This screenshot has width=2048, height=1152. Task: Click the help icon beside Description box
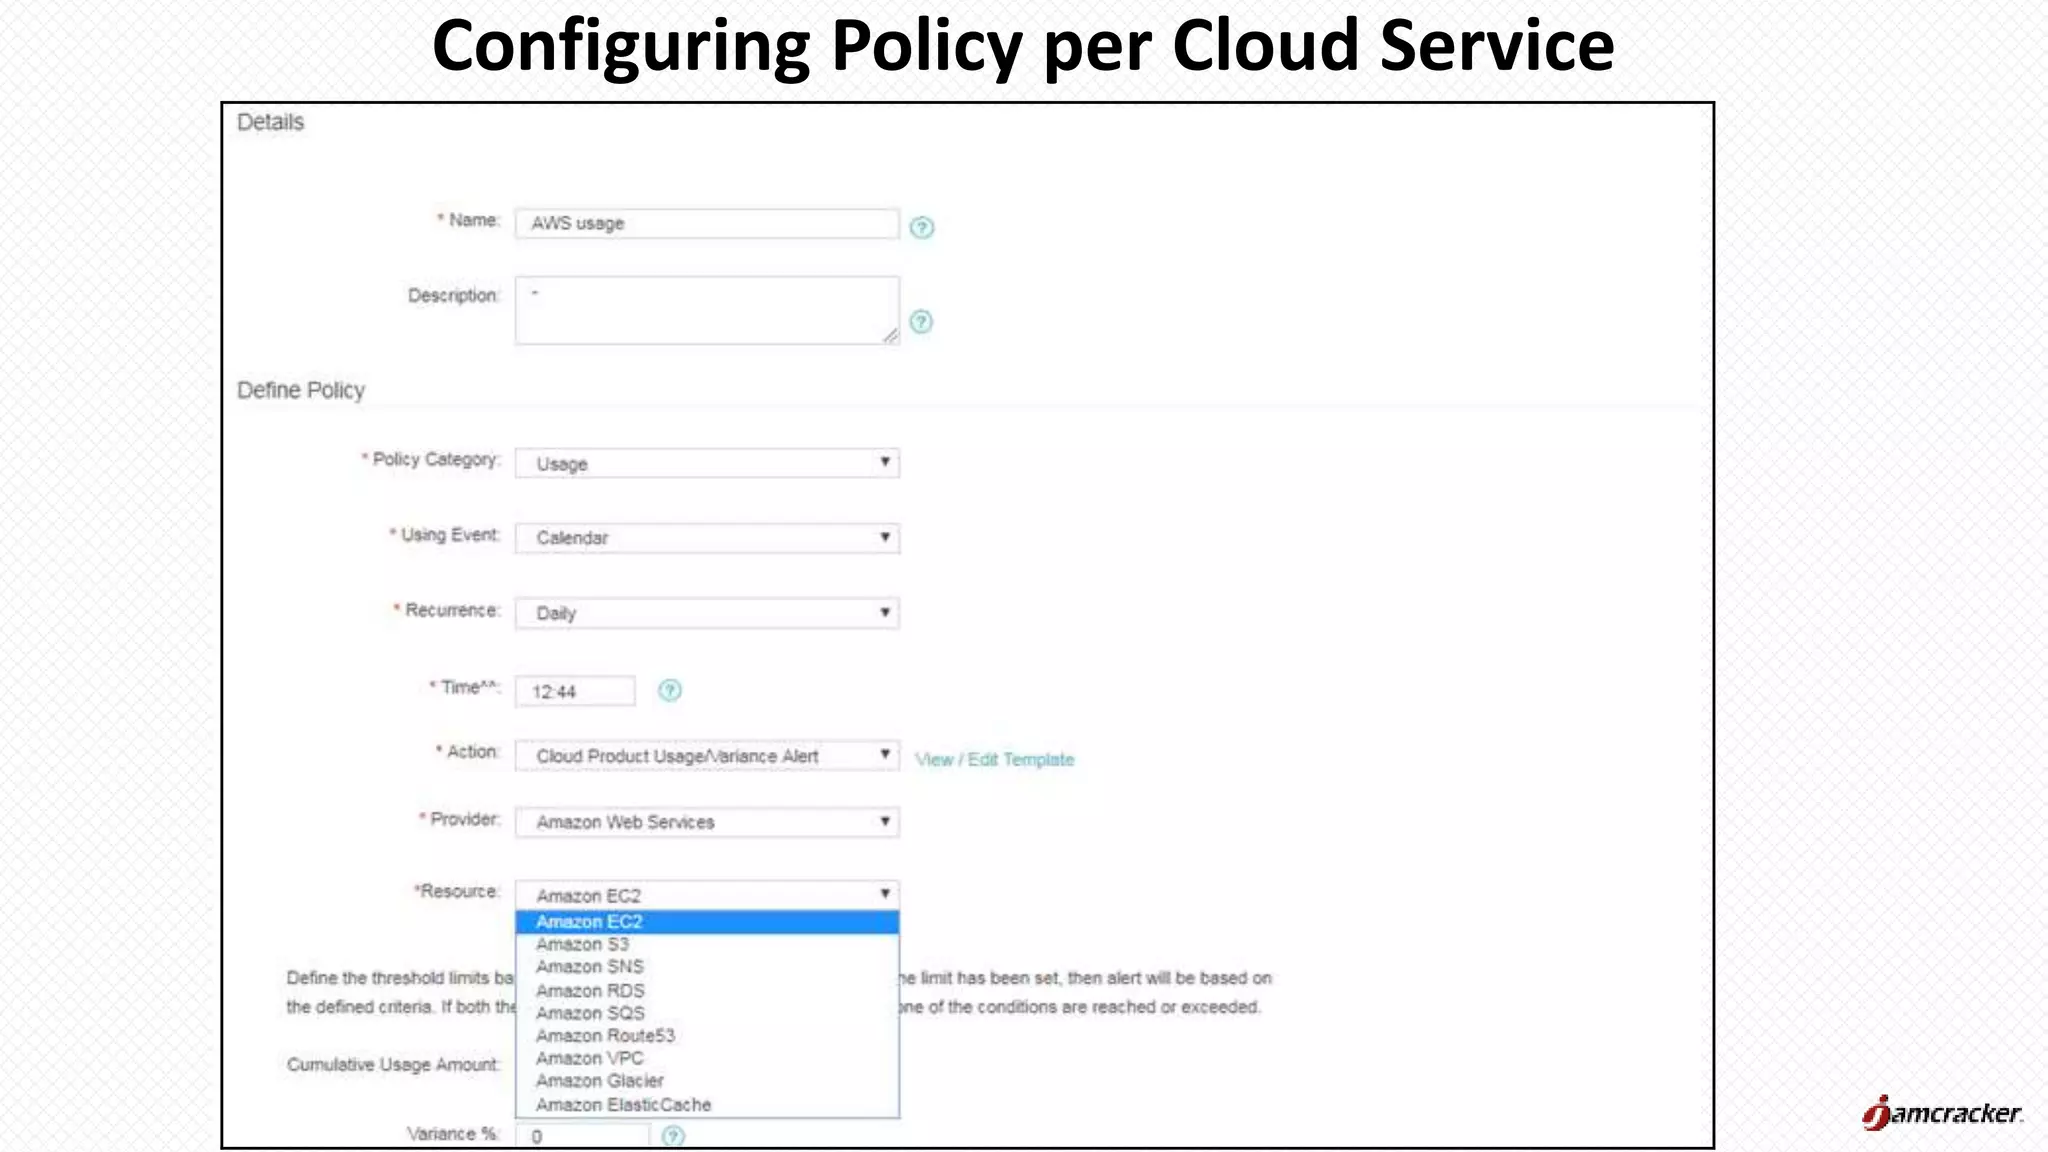(921, 322)
